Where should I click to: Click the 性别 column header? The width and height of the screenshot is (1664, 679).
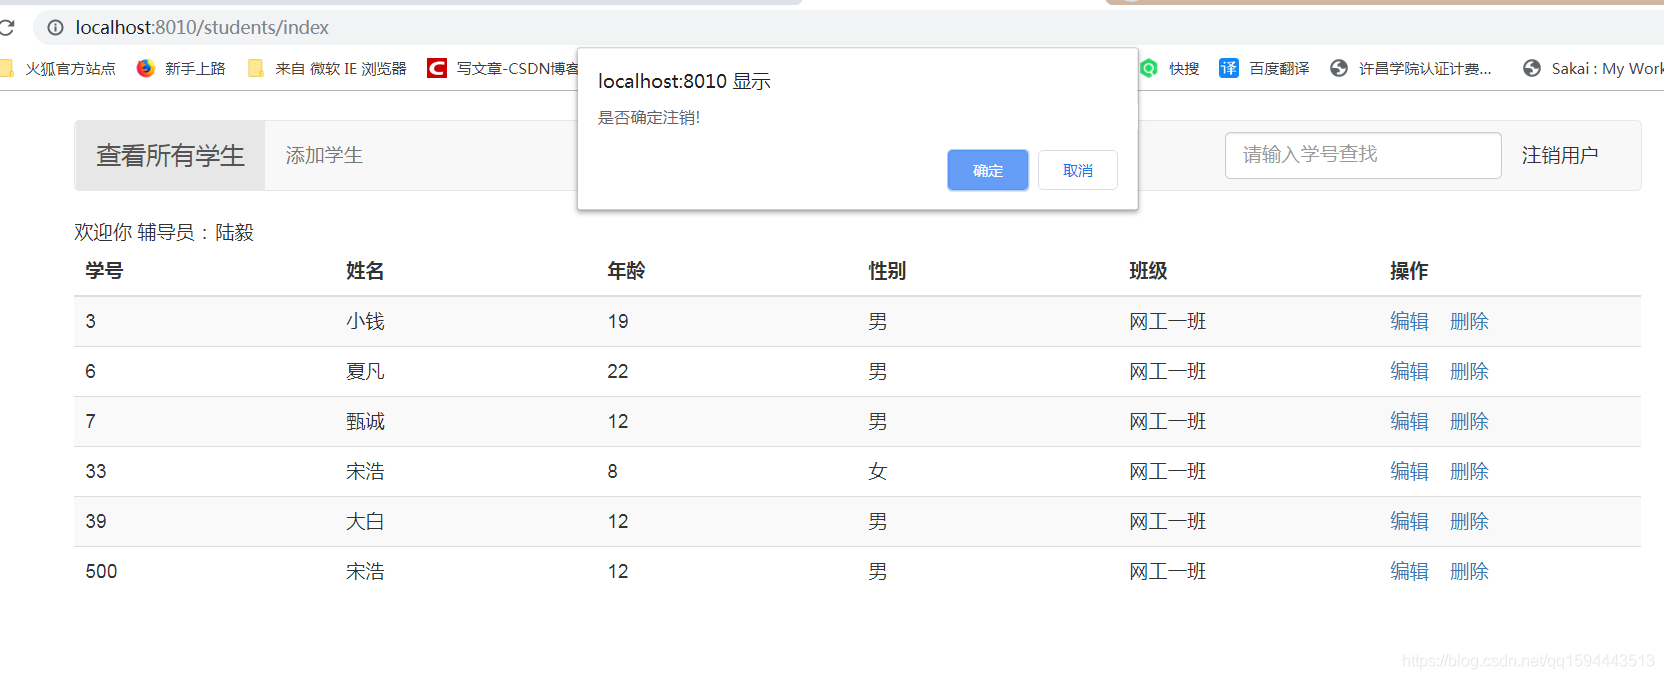point(887,271)
